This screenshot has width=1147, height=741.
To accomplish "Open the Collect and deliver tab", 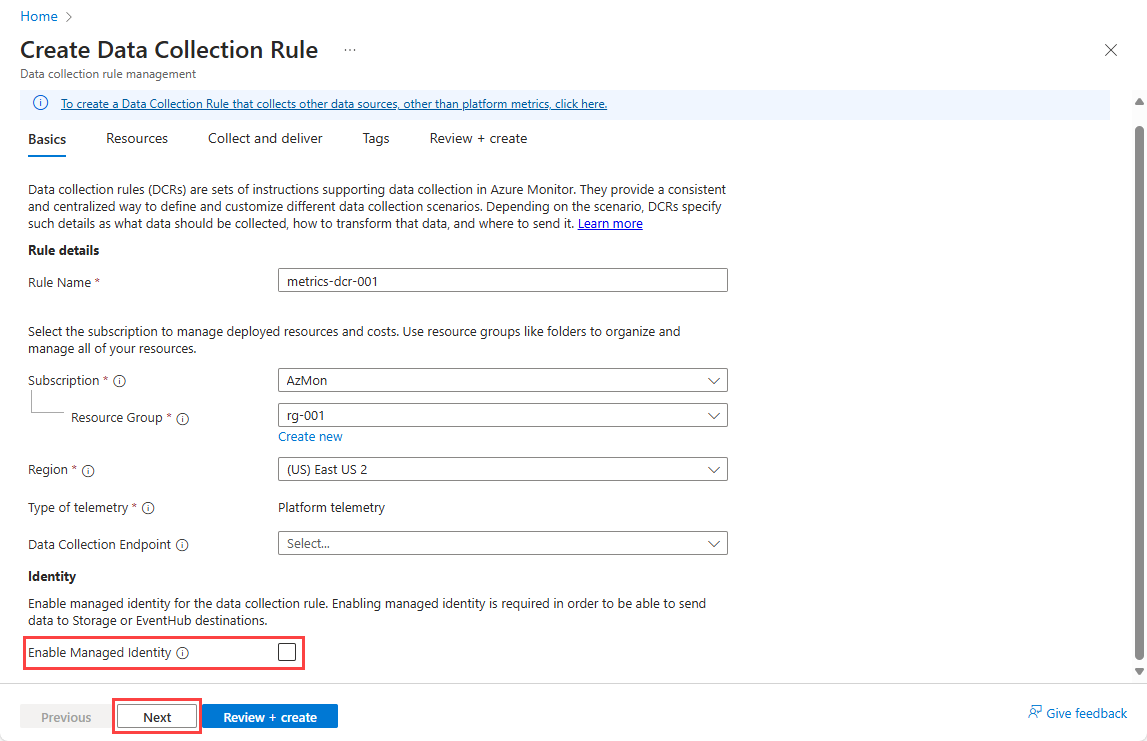I will [x=265, y=139].
